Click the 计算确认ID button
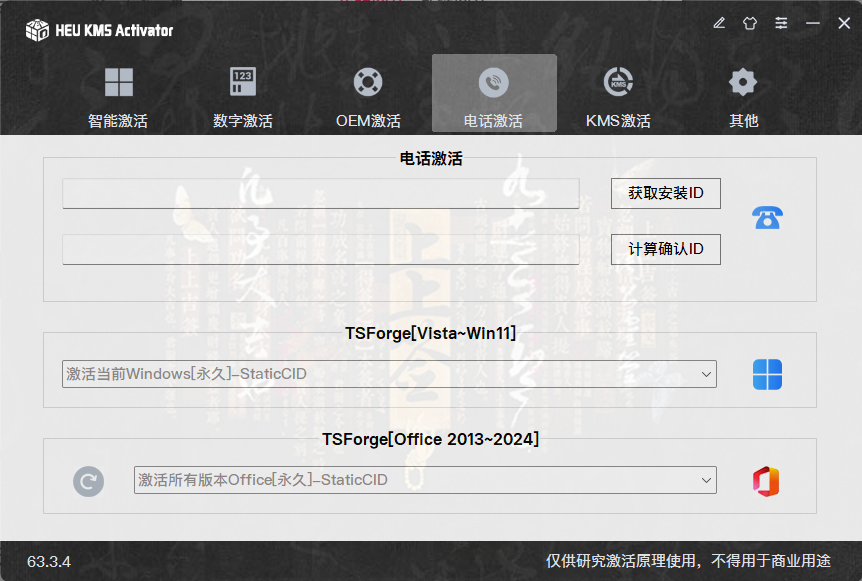 pos(665,249)
